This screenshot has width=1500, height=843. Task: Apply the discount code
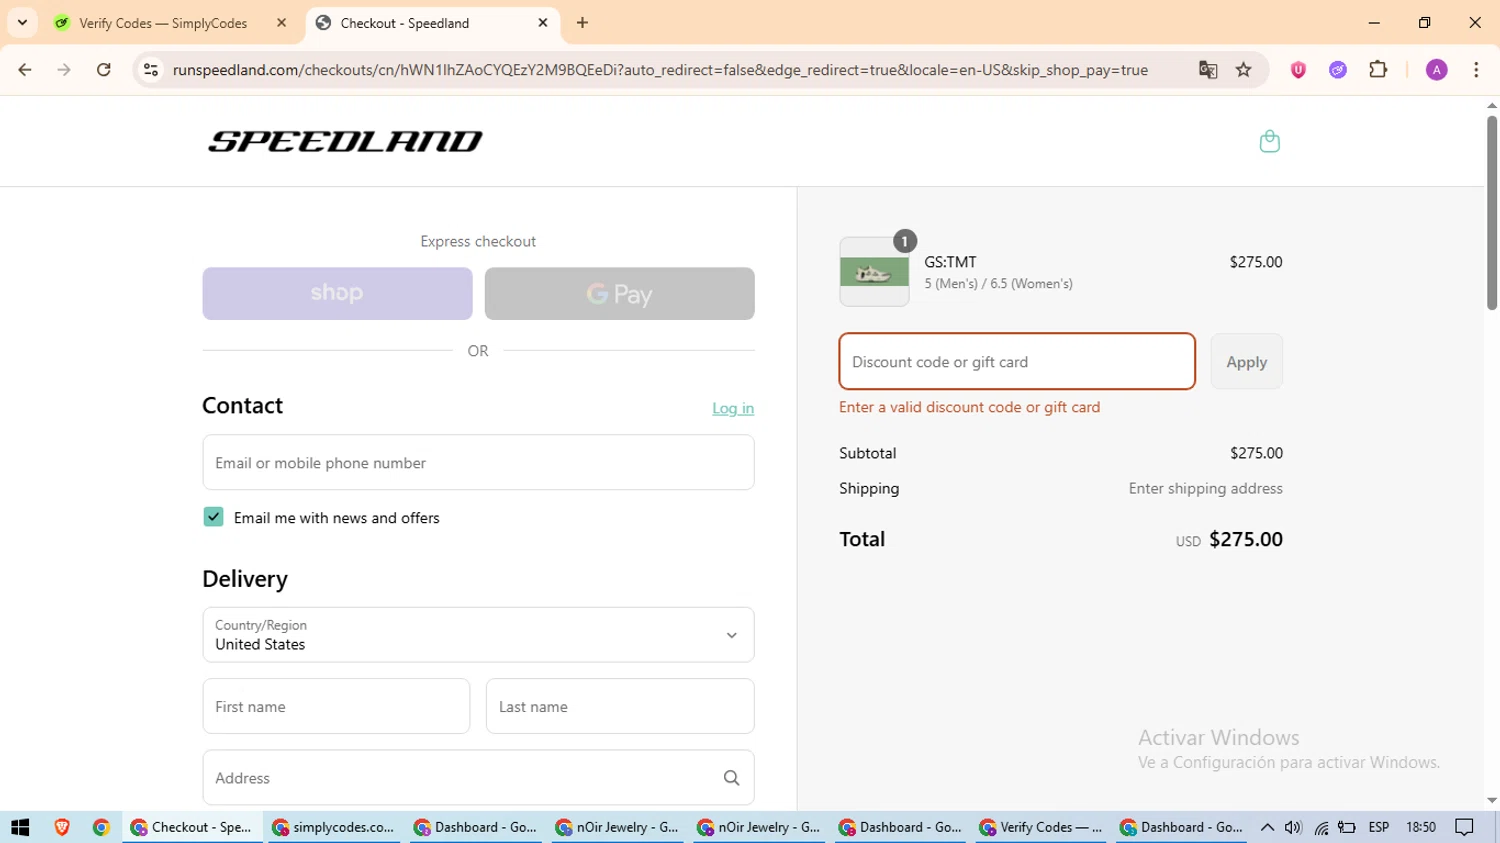click(x=1246, y=362)
